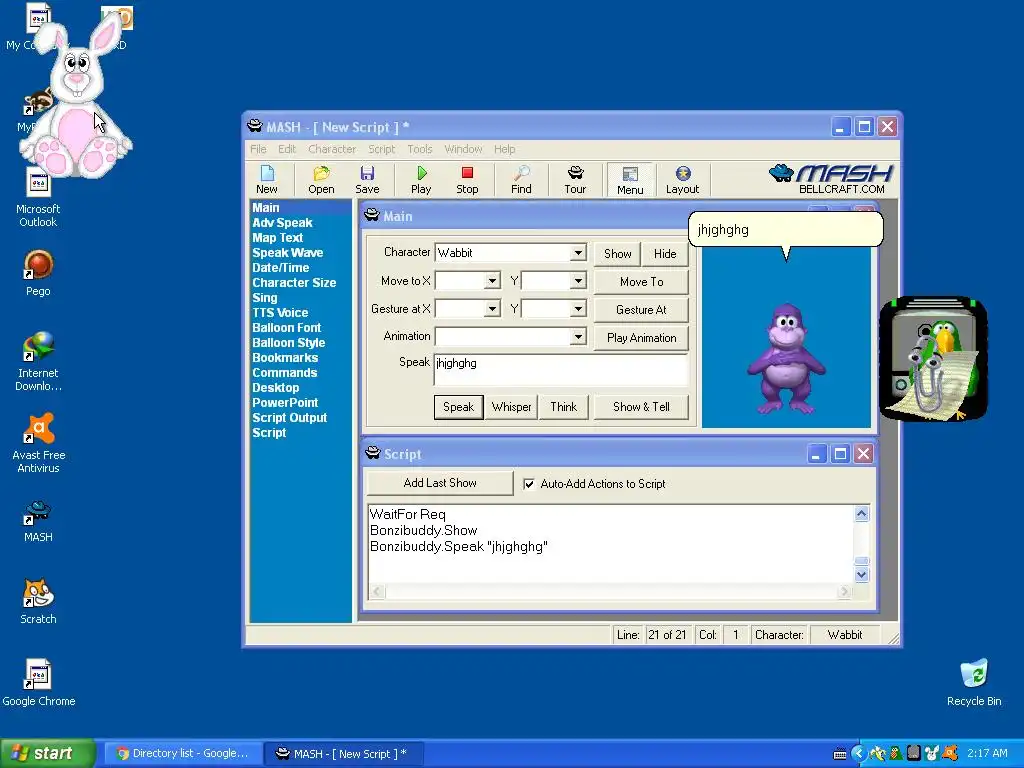Click the Show & Tell button
1024x768 pixels.
click(x=641, y=407)
